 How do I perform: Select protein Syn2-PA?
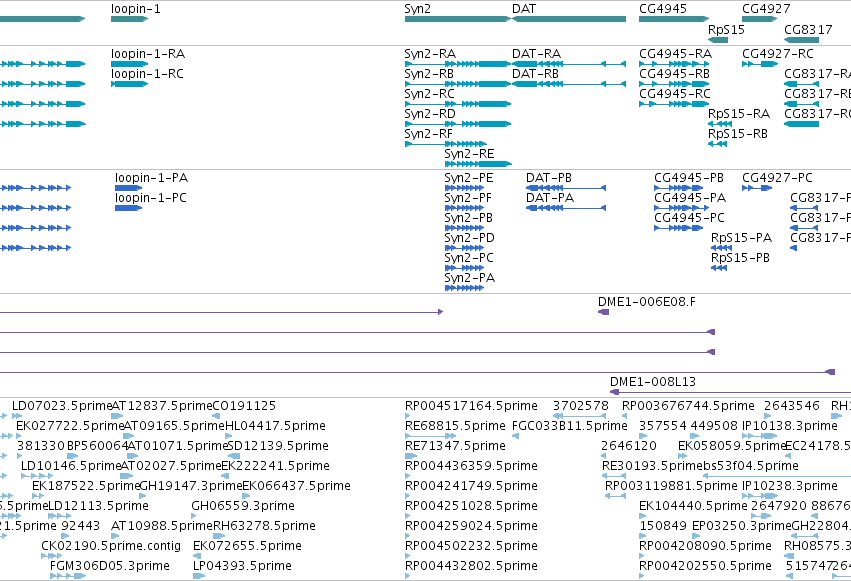click(464, 288)
